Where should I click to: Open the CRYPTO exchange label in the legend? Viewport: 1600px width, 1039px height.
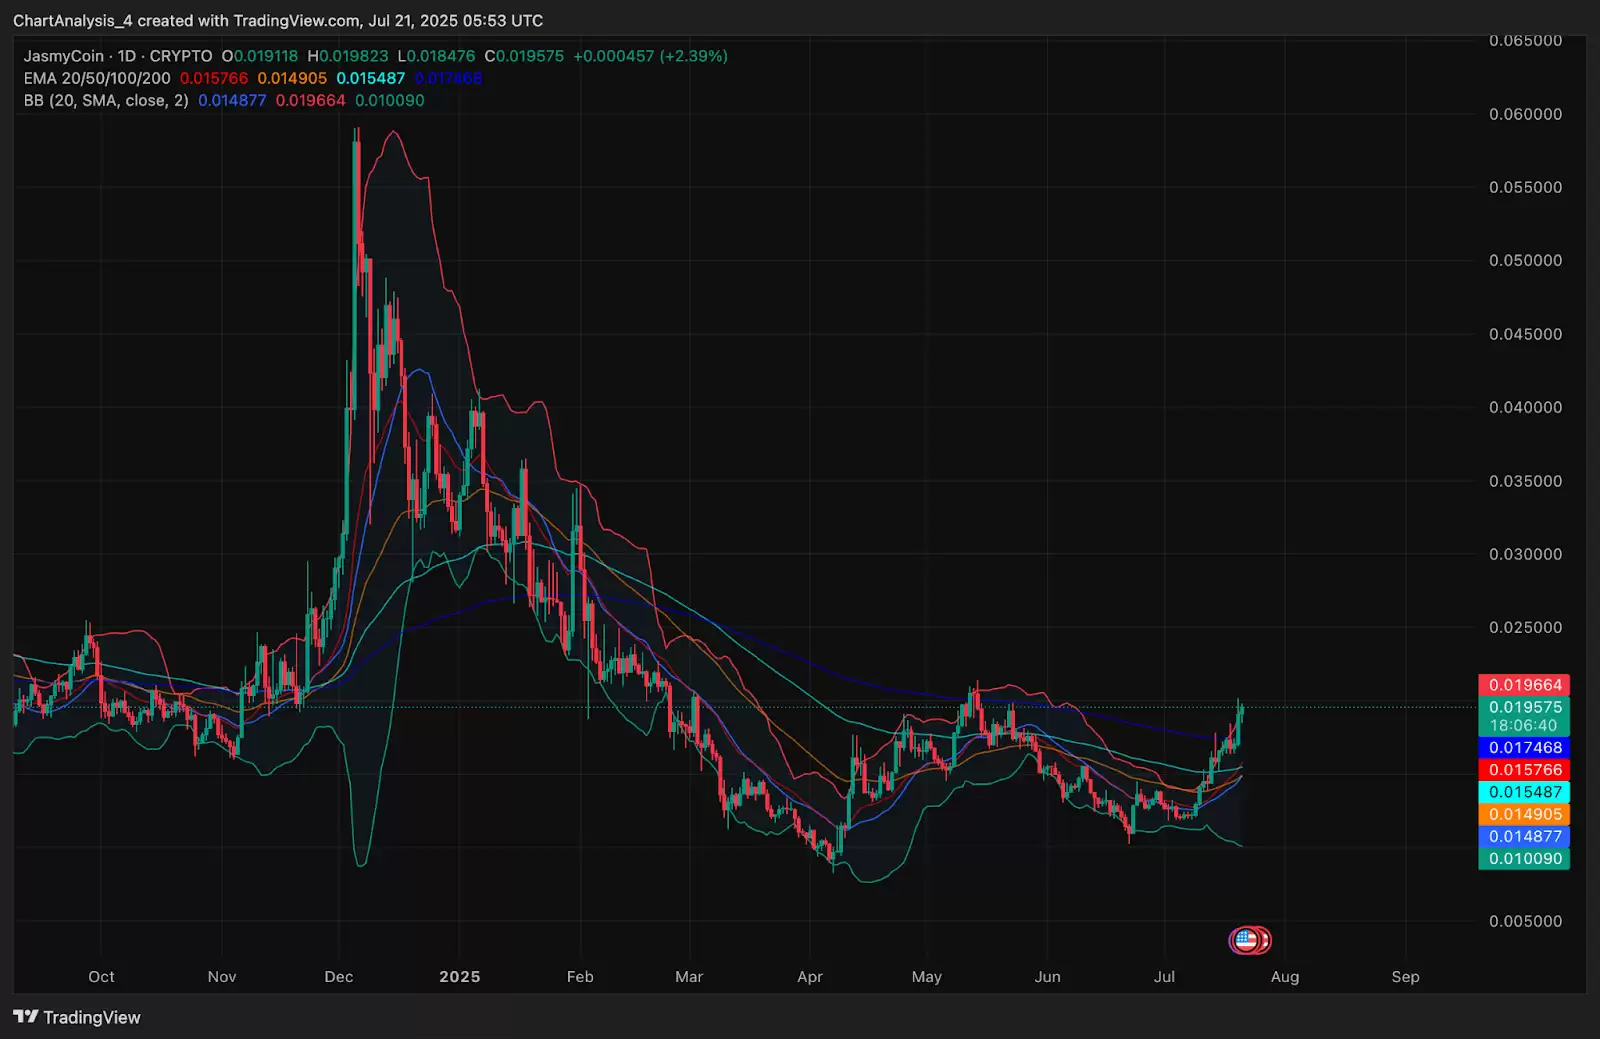[181, 56]
